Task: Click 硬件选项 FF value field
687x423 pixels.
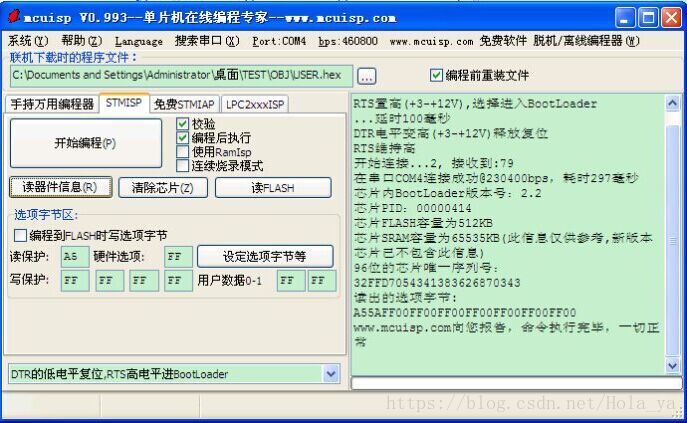Action: (x=178, y=256)
